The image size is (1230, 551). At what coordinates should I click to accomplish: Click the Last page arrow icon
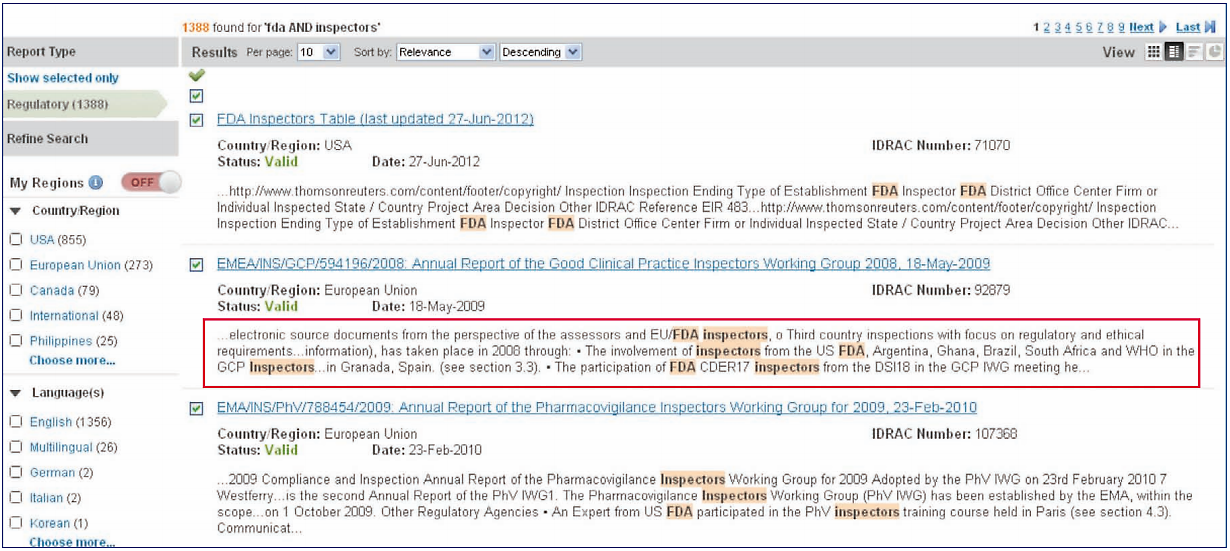point(1210,27)
